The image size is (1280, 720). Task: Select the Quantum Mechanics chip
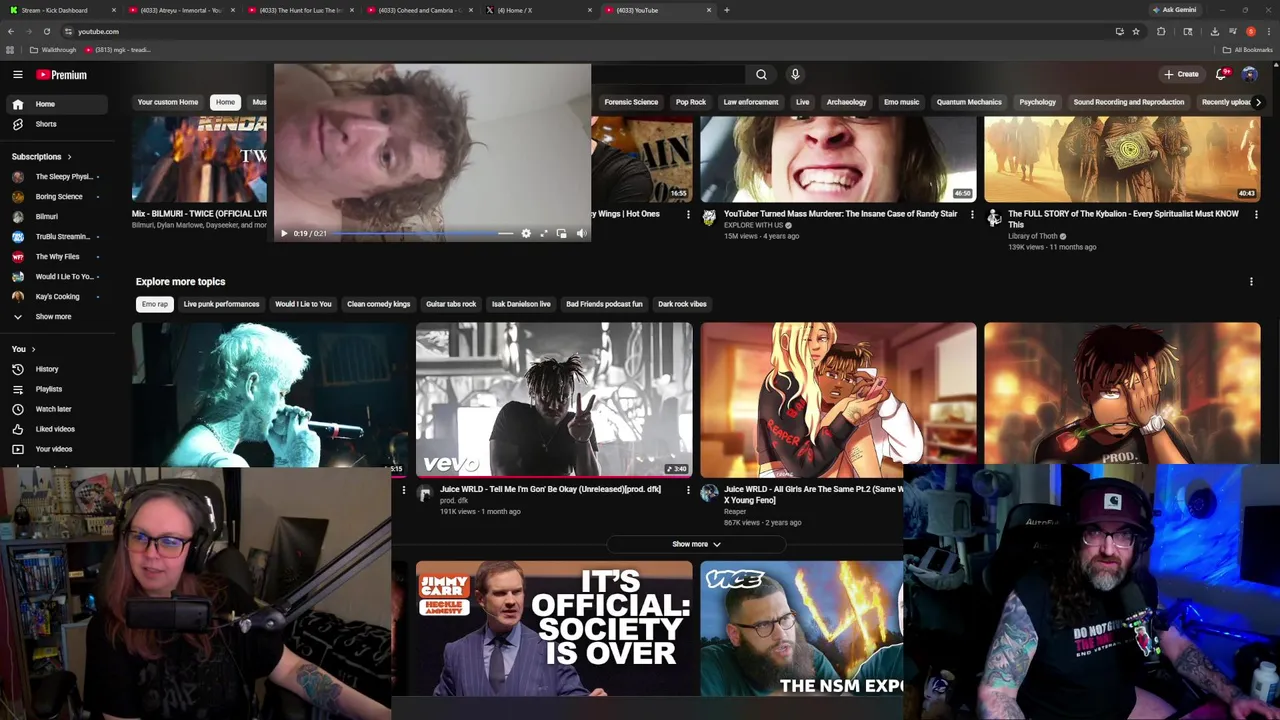coord(969,102)
